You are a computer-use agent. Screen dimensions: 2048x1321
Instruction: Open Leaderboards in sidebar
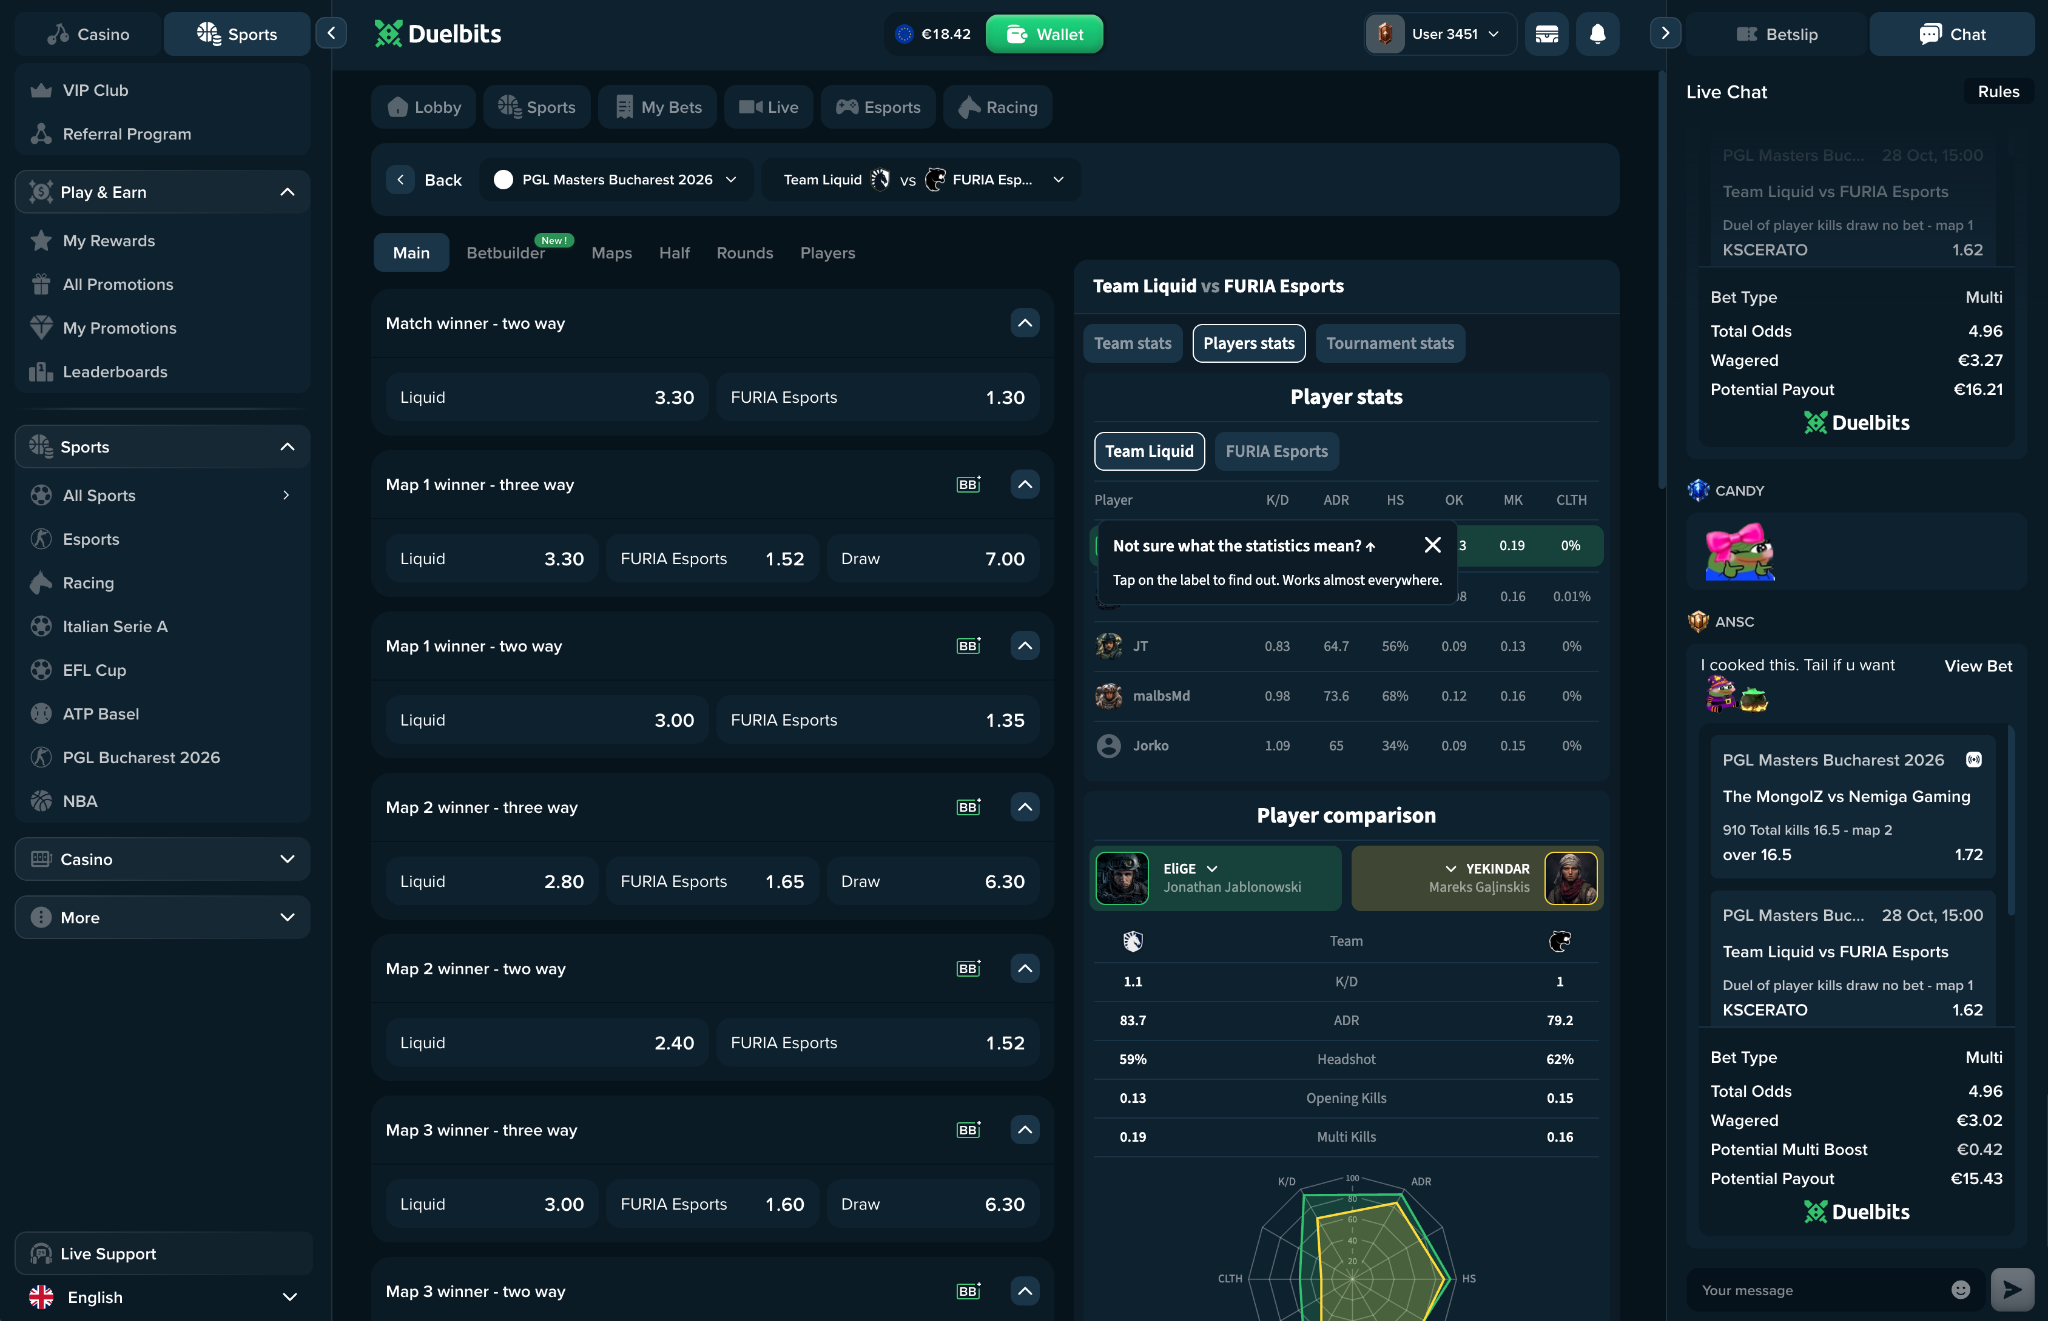pyautogui.click(x=162, y=372)
